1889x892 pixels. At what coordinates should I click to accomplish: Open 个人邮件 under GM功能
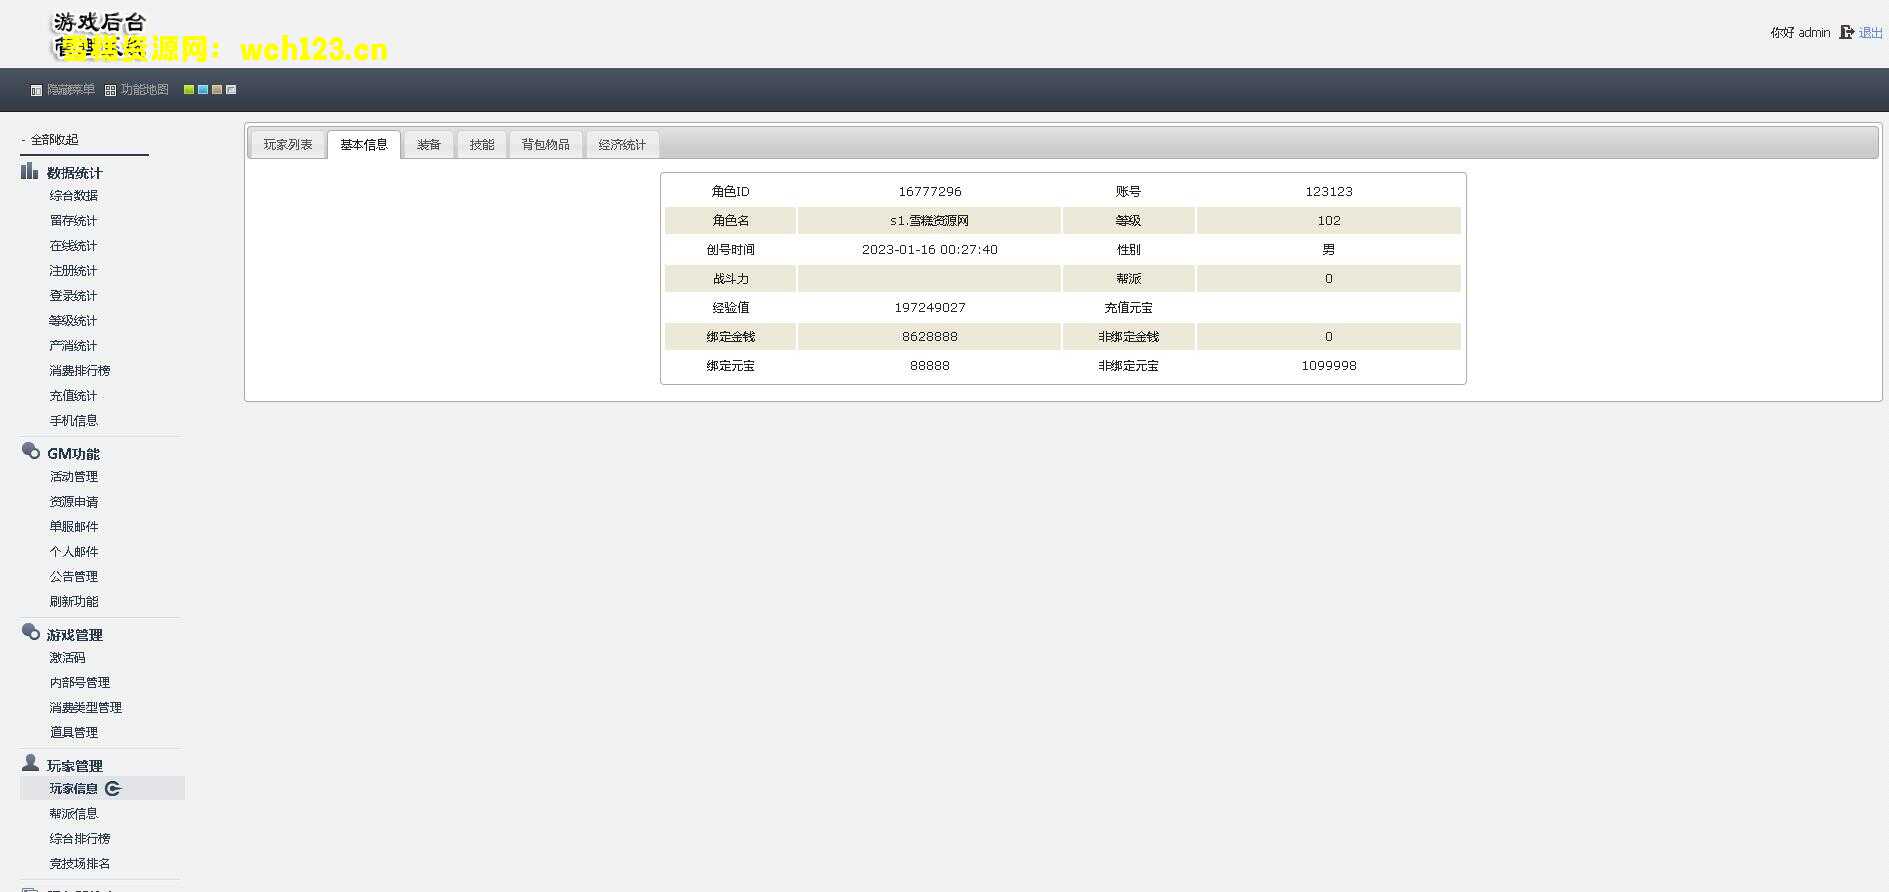74,552
